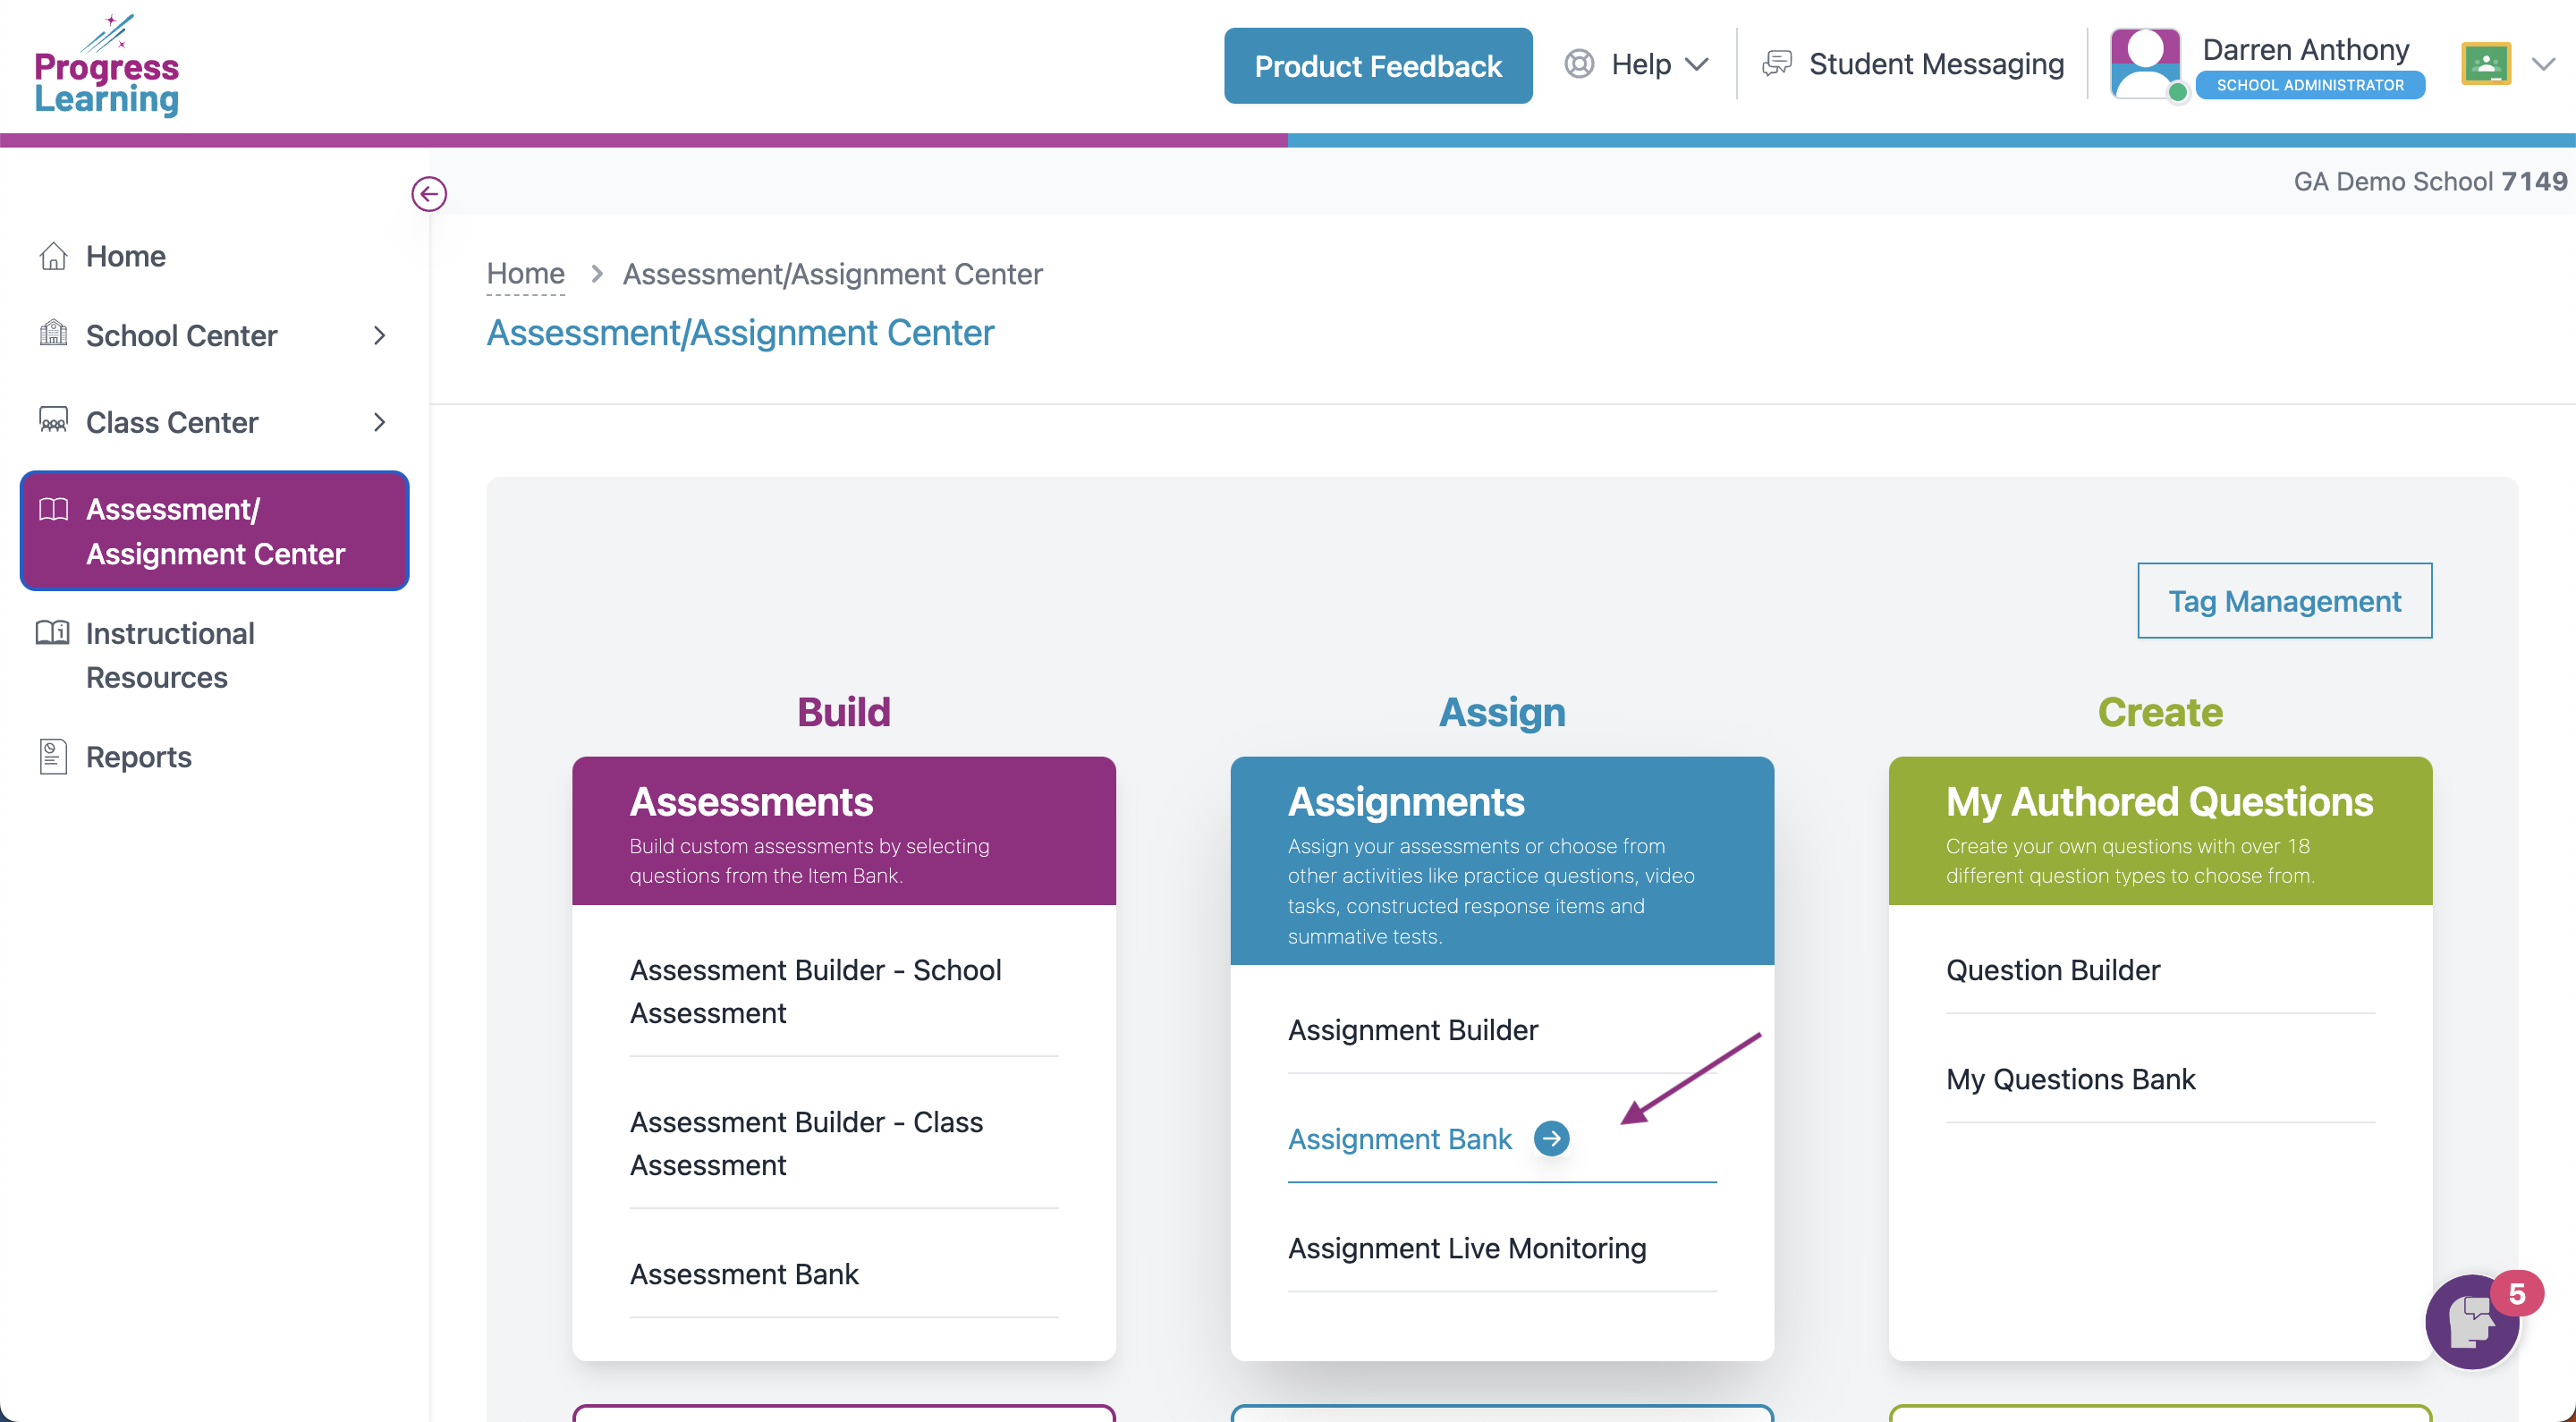Click the GA Demo School 7149 label
The height and width of the screenshot is (1422, 2576).
click(x=2430, y=181)
